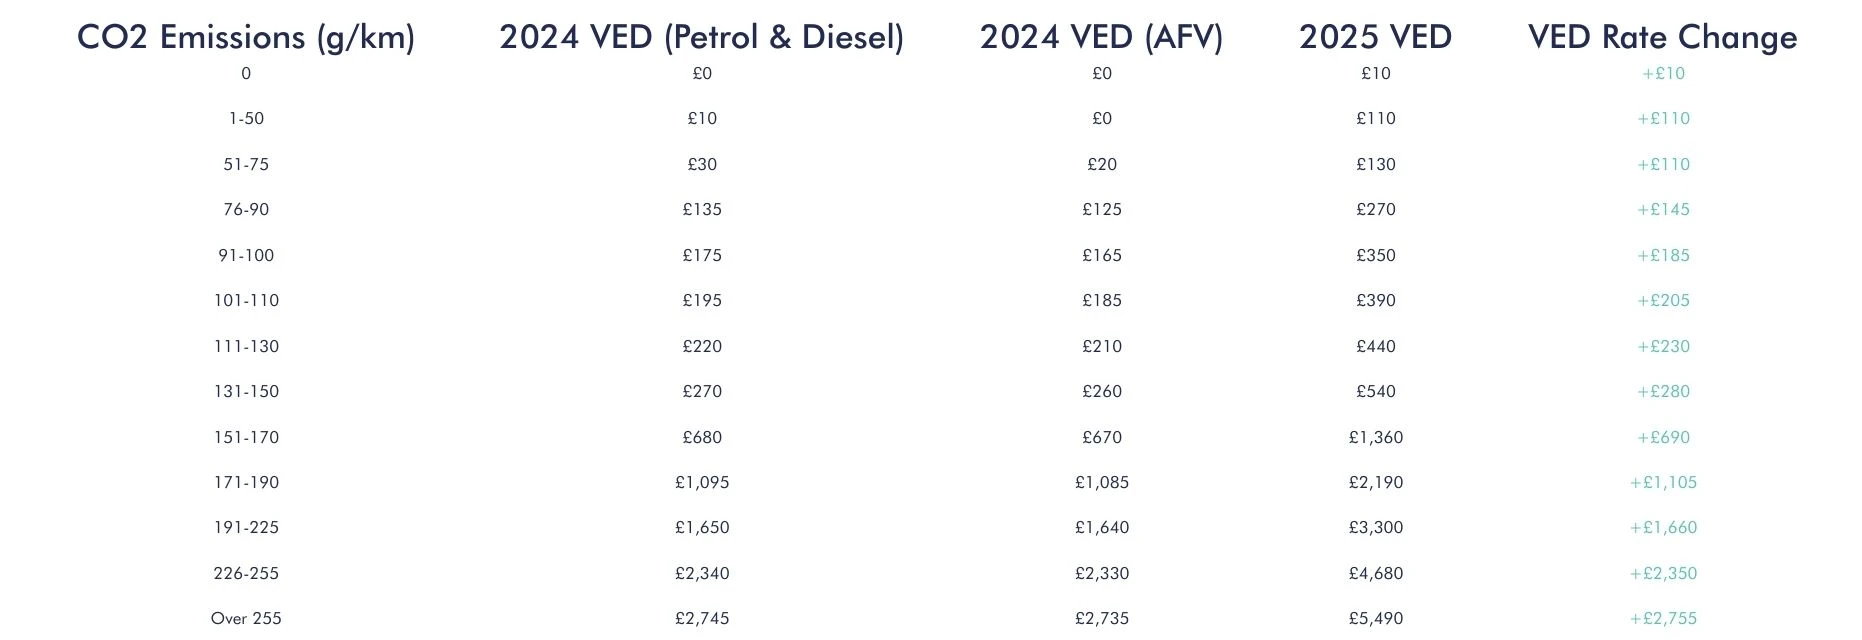1862x640 pixels.
Task: Select the VED Rate Change column header
Action: tap(1662, 37)
